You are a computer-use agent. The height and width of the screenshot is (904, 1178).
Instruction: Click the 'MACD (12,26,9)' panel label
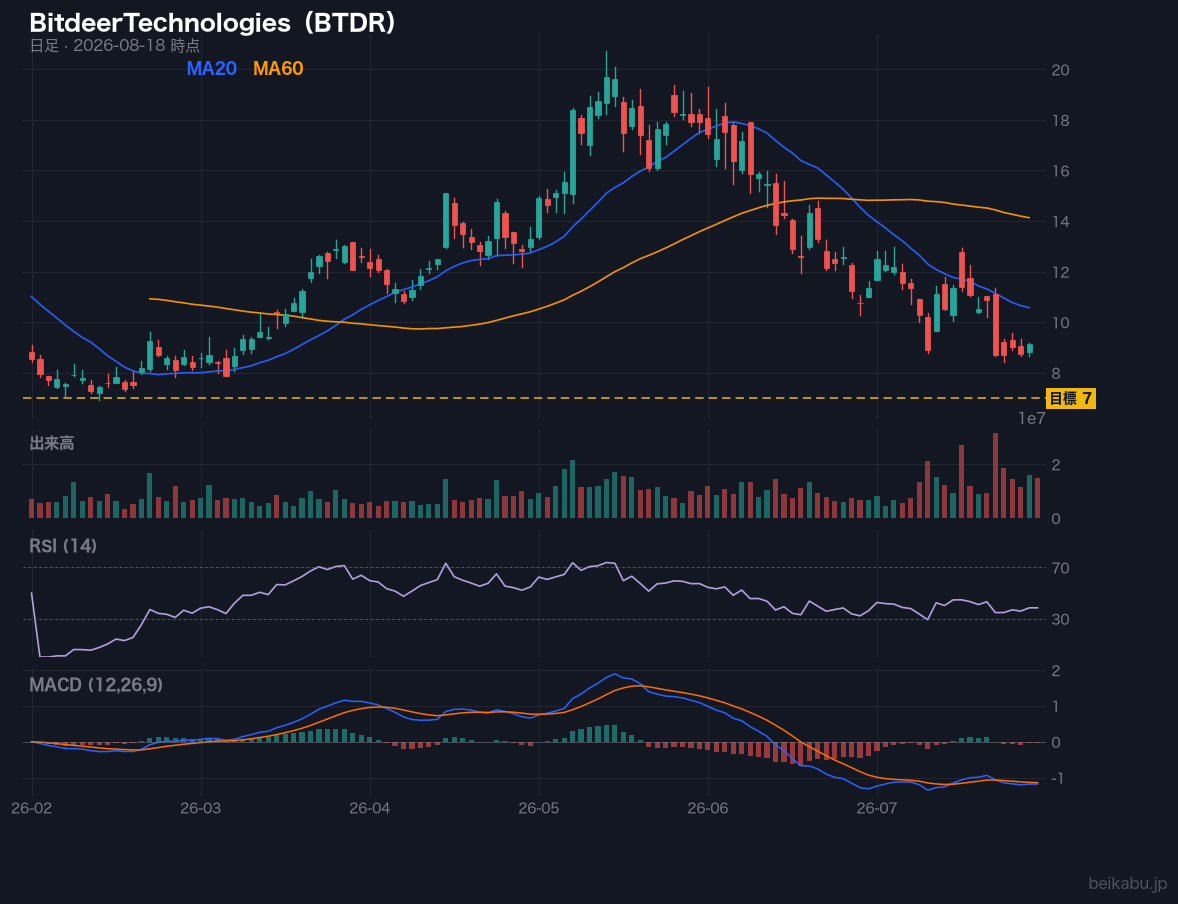(x=96, y=685)
